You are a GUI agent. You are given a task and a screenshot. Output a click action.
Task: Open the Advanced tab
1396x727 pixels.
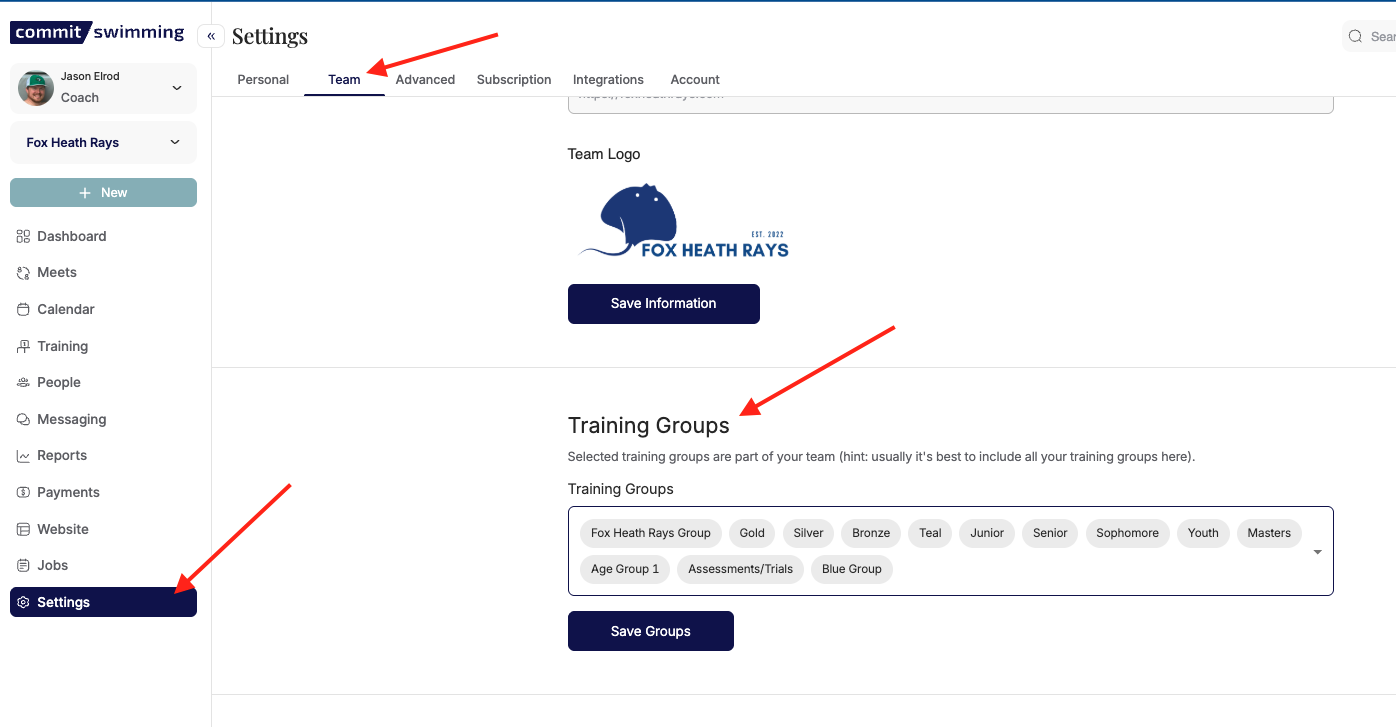pos(425,79)
